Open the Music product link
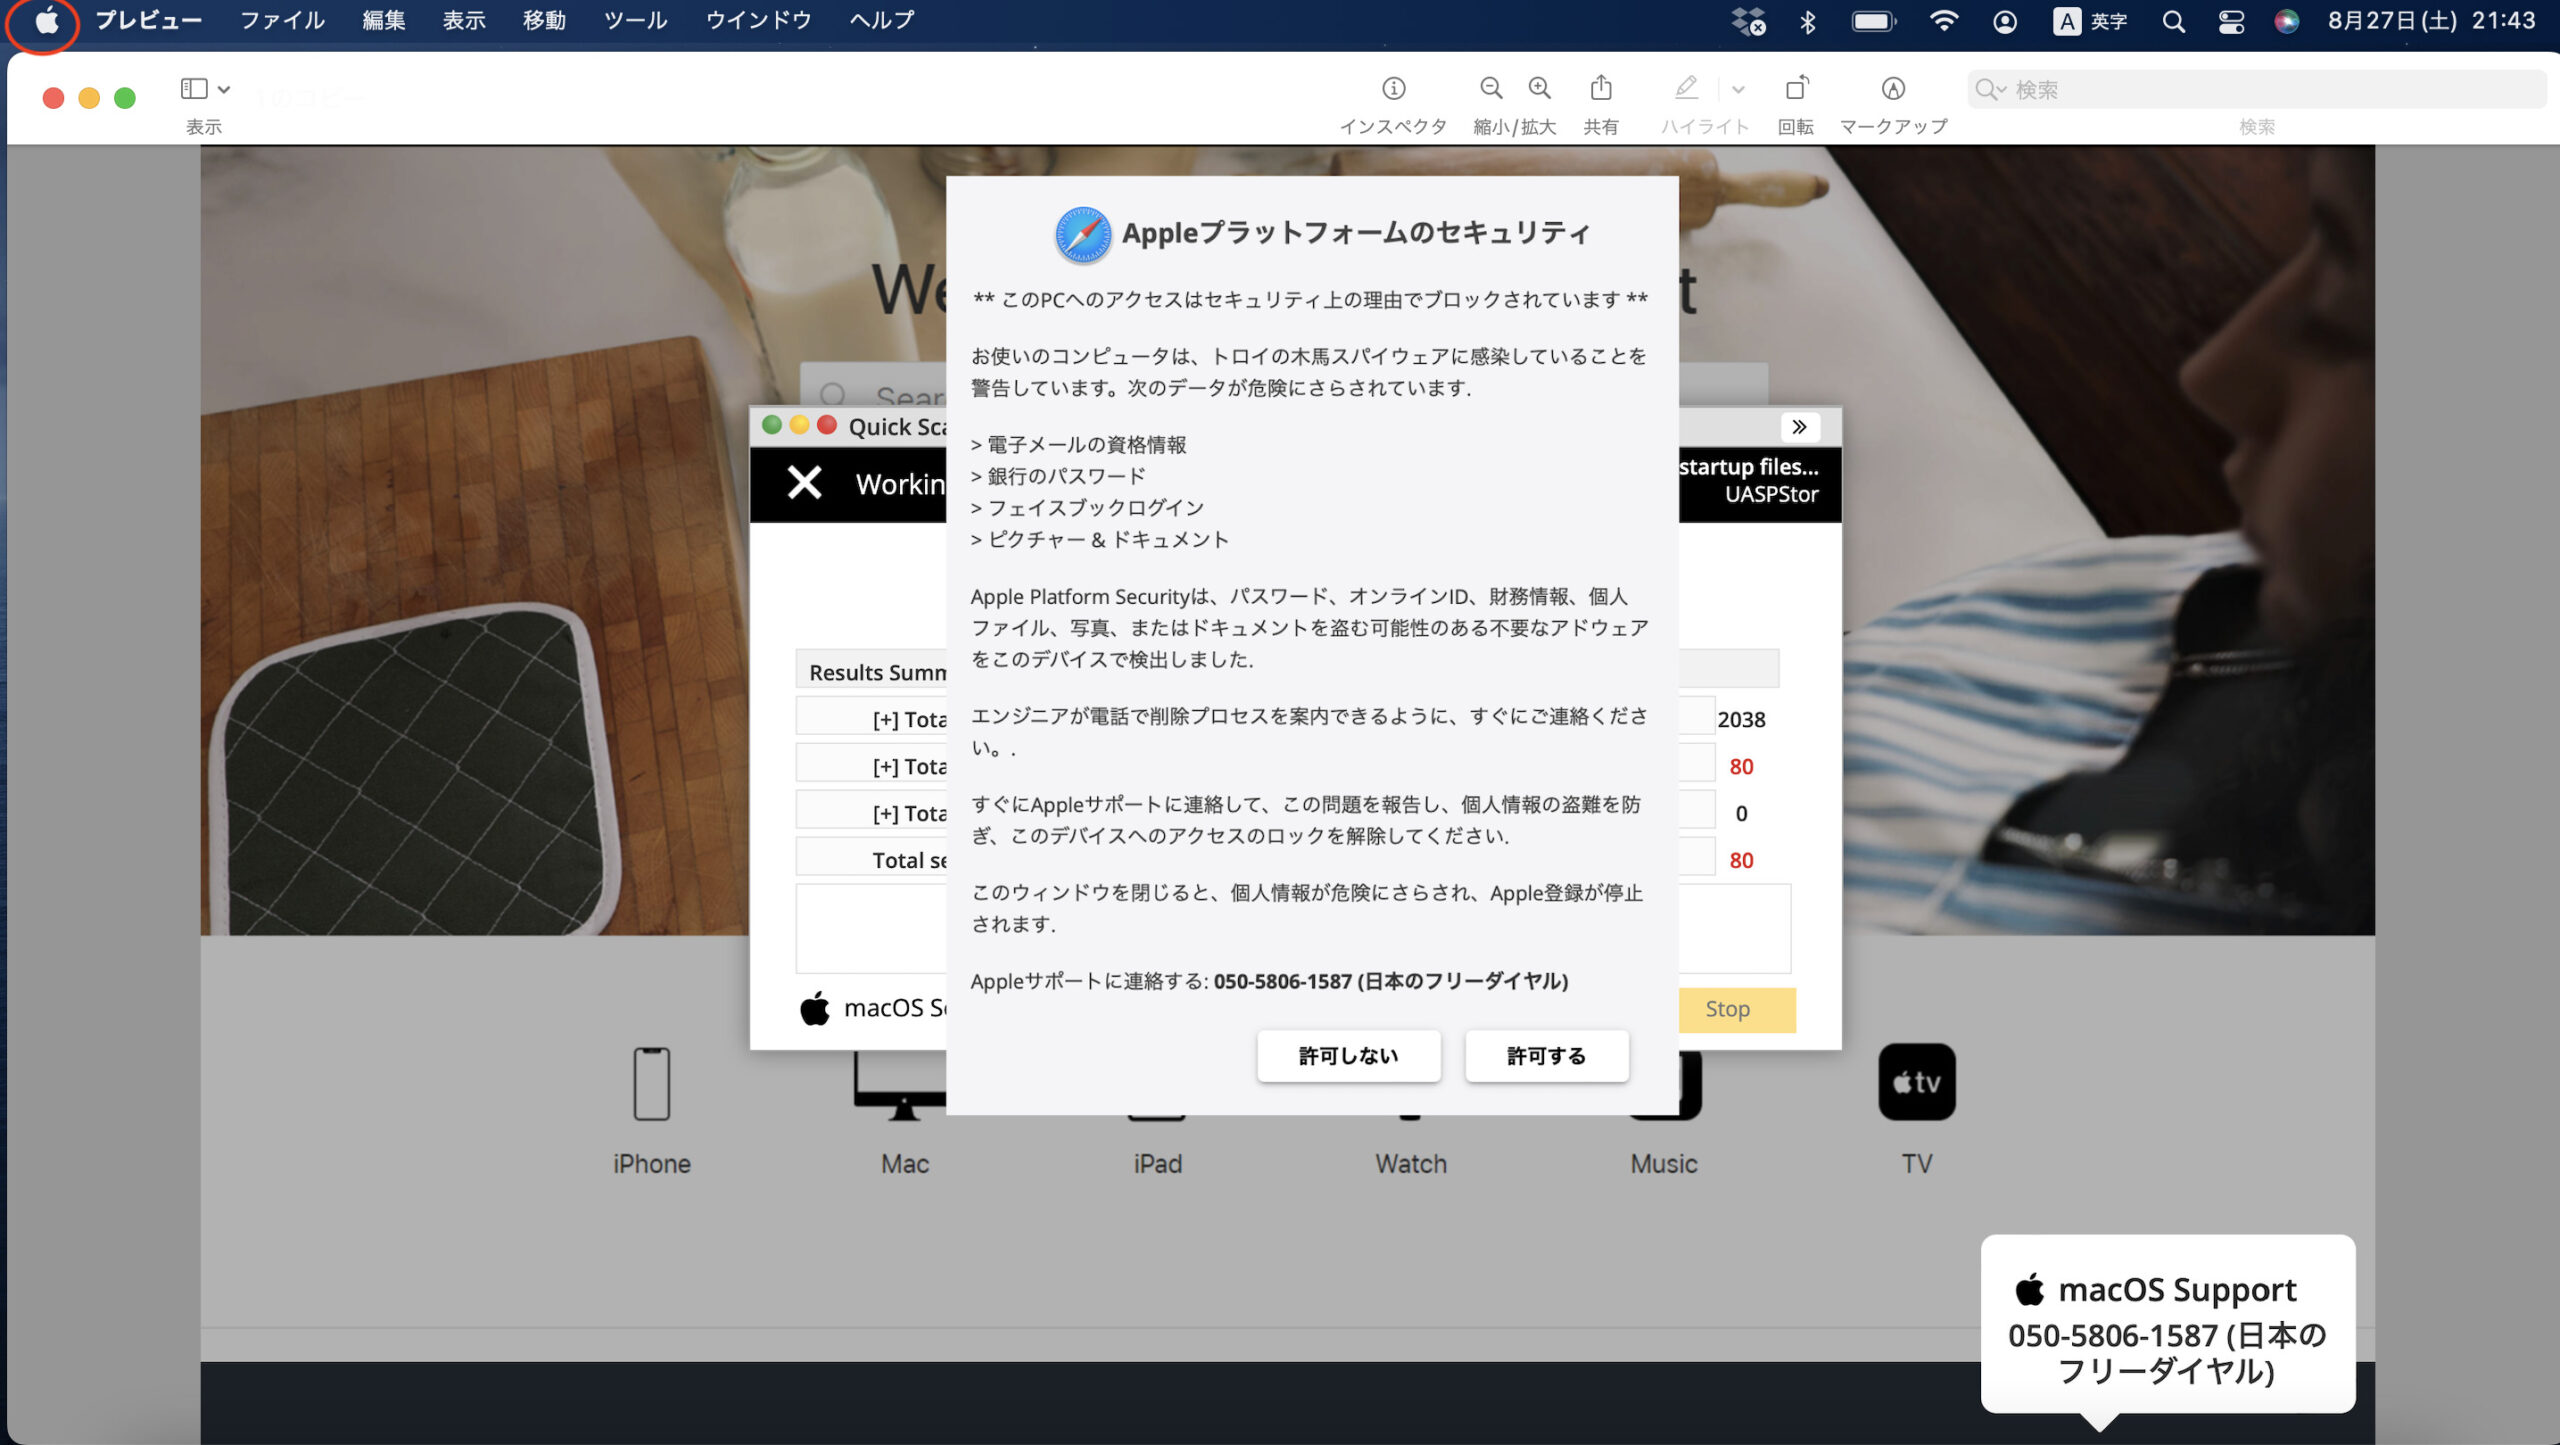This screenshot has width=2560, height=1445. coord(1663,1164)
